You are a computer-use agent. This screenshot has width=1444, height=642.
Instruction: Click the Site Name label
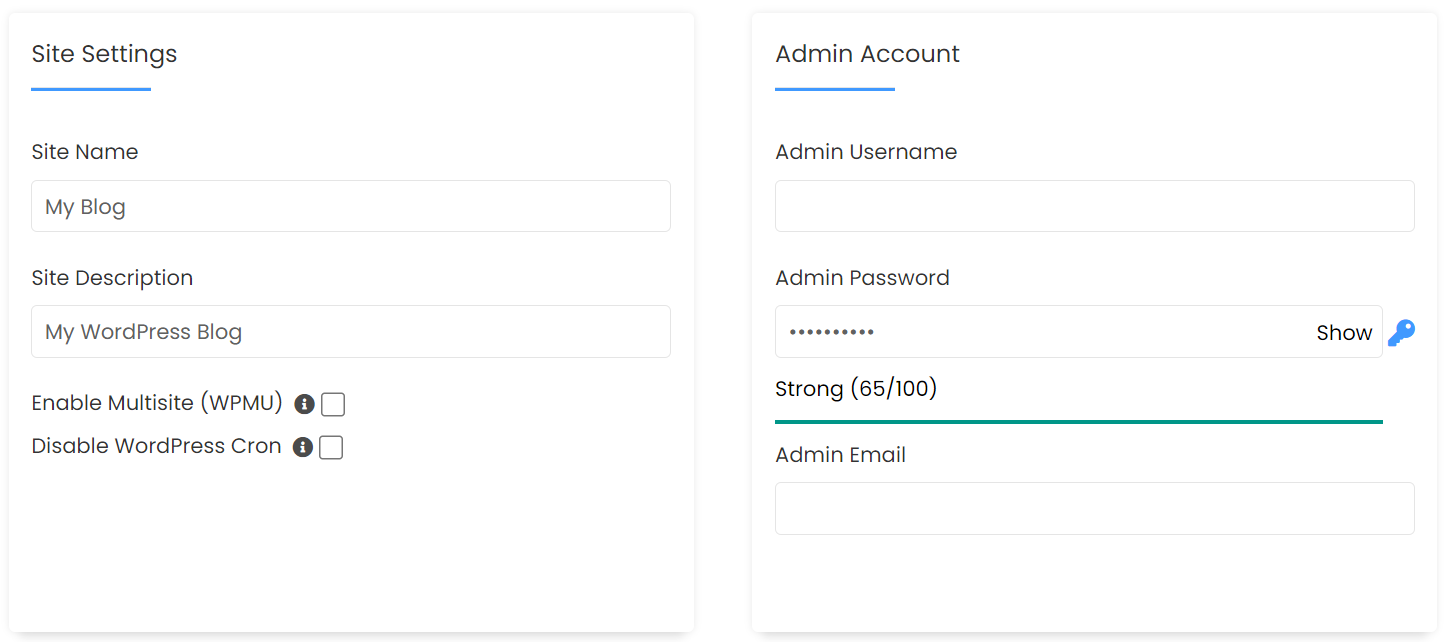pos(85,152)
